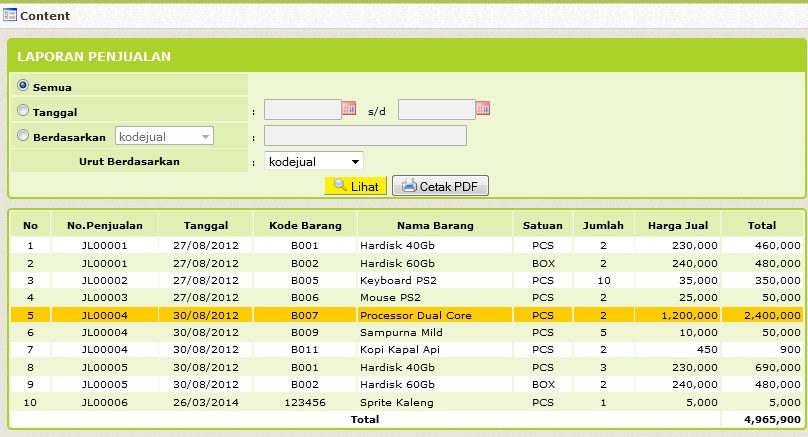This screenshot has width=808, height=437.
Task: Click the 35,000 price cell
Action: (x=678, y=280)
